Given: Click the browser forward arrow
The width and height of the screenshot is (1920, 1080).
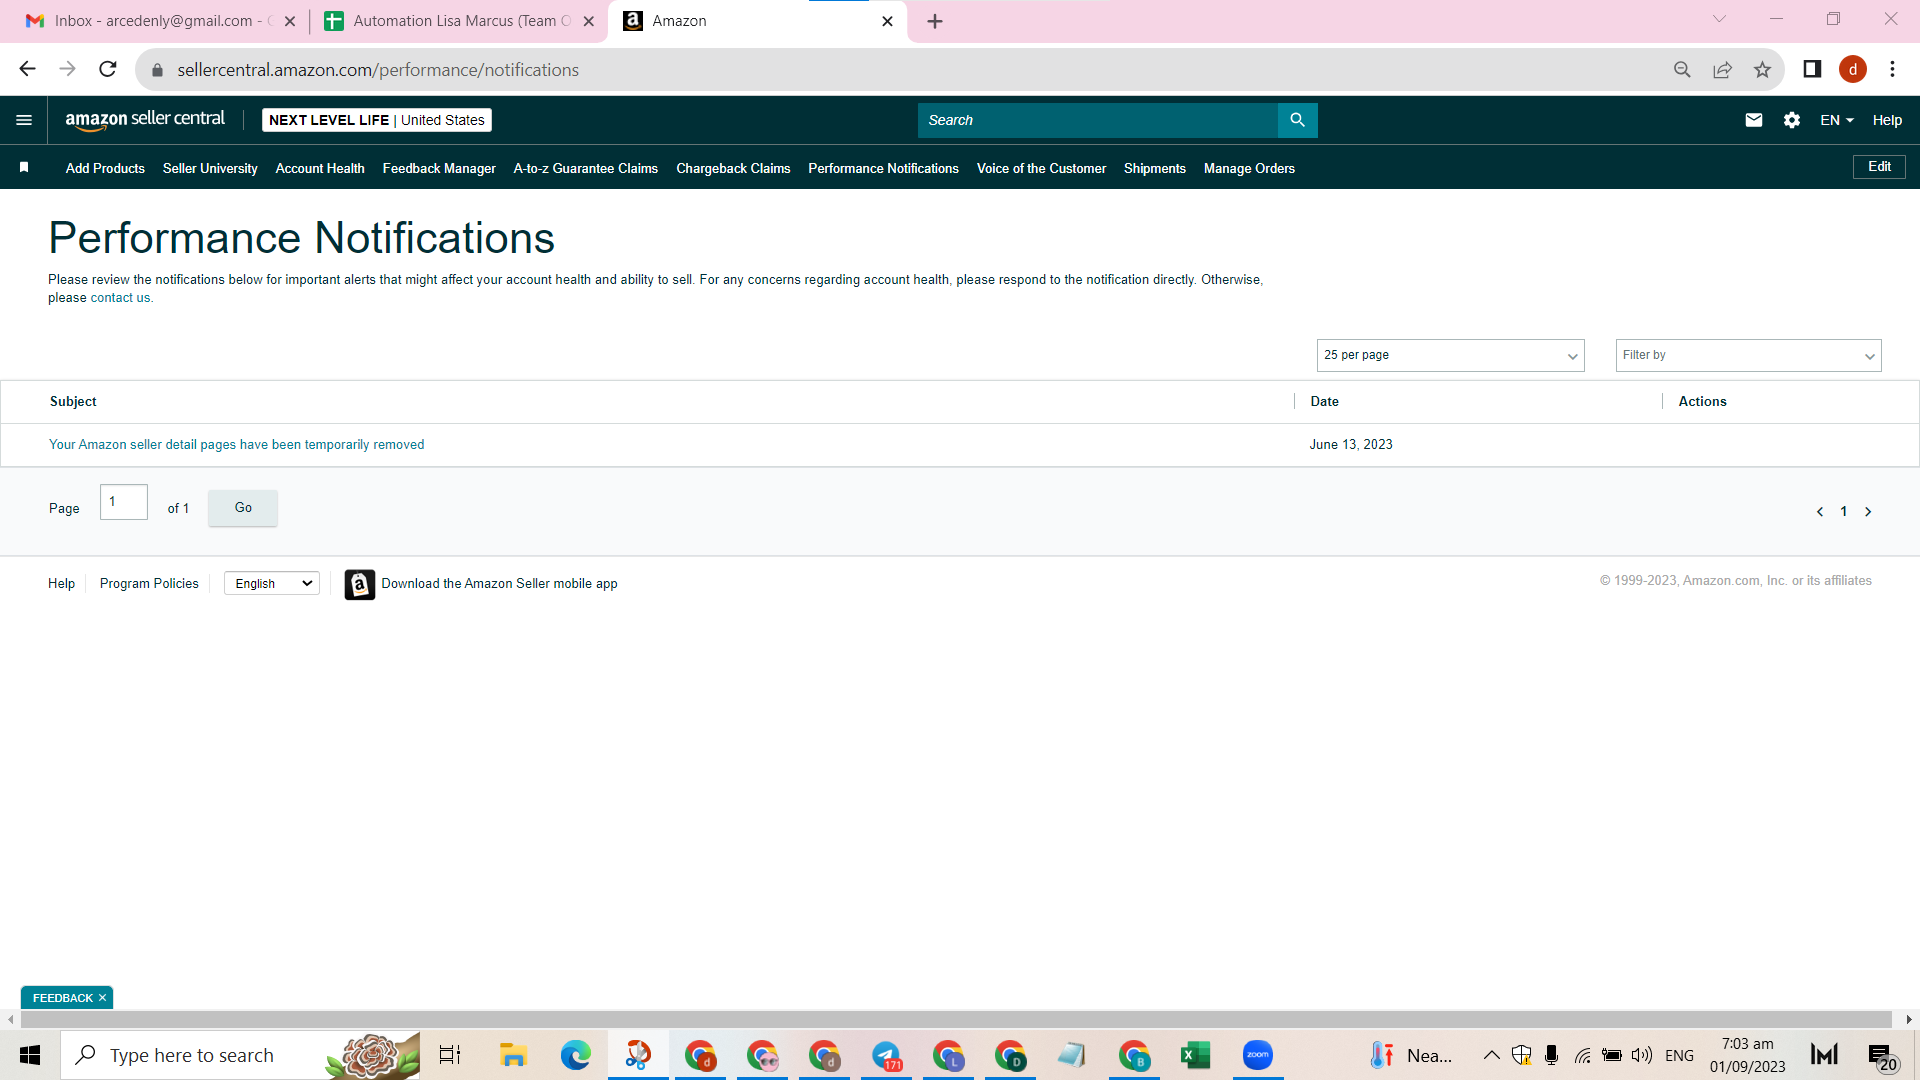Looking at the screenshot, I should [67, 69].
